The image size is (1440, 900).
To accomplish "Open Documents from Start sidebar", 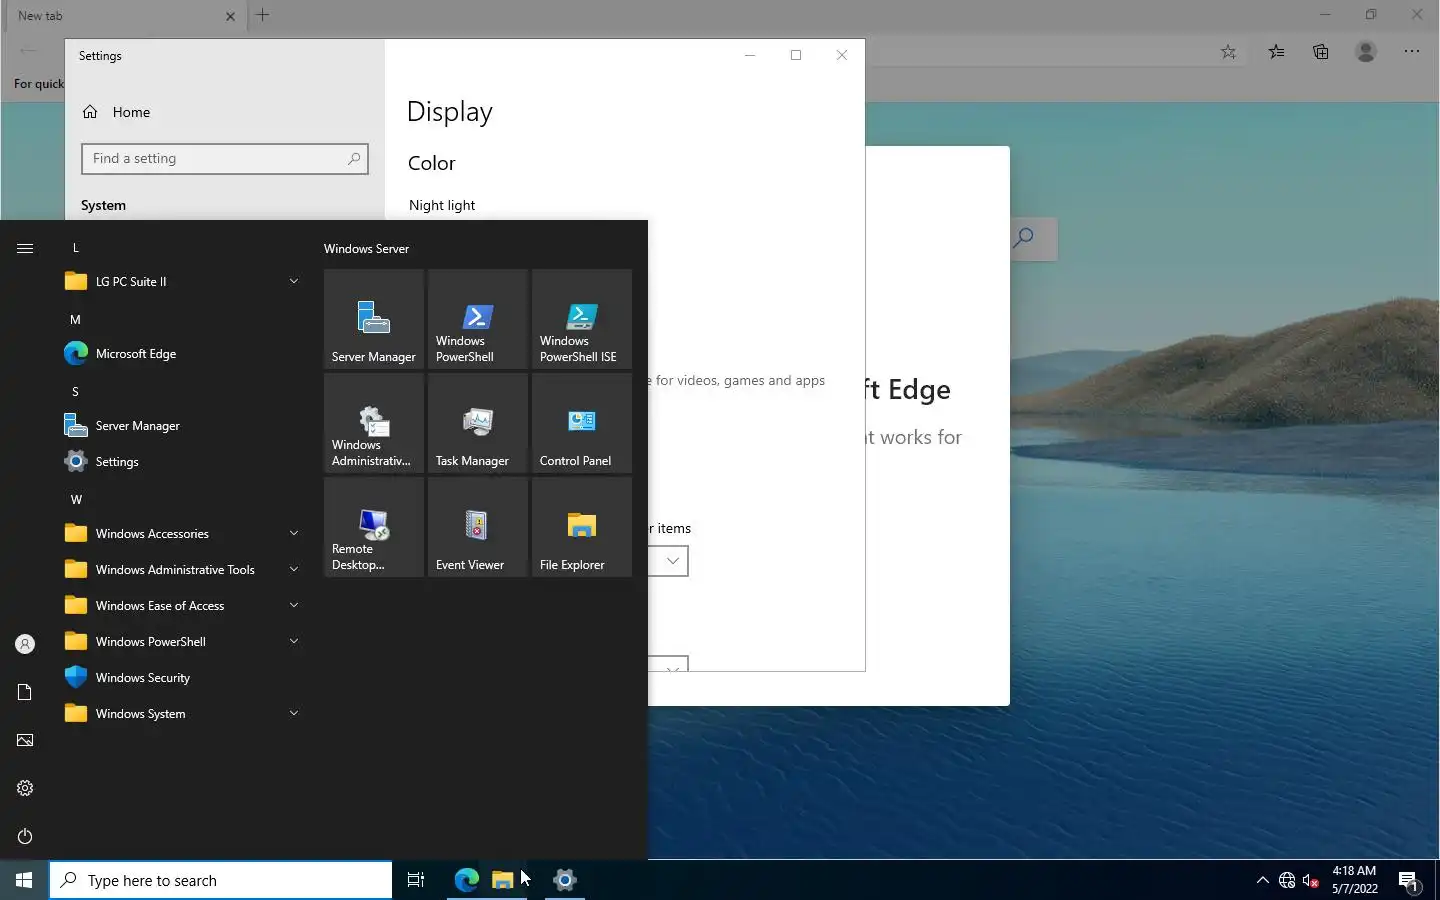I will (25, 692).
